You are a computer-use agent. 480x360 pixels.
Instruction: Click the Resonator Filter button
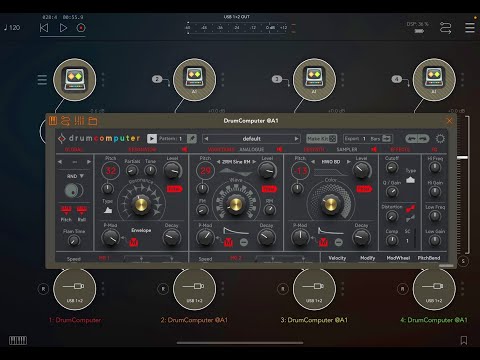click(174, 189)
